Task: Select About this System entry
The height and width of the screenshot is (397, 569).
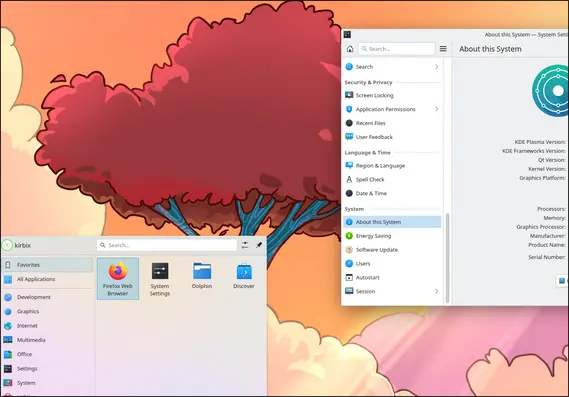Action: pyautogui.click(x=392, y=222)
